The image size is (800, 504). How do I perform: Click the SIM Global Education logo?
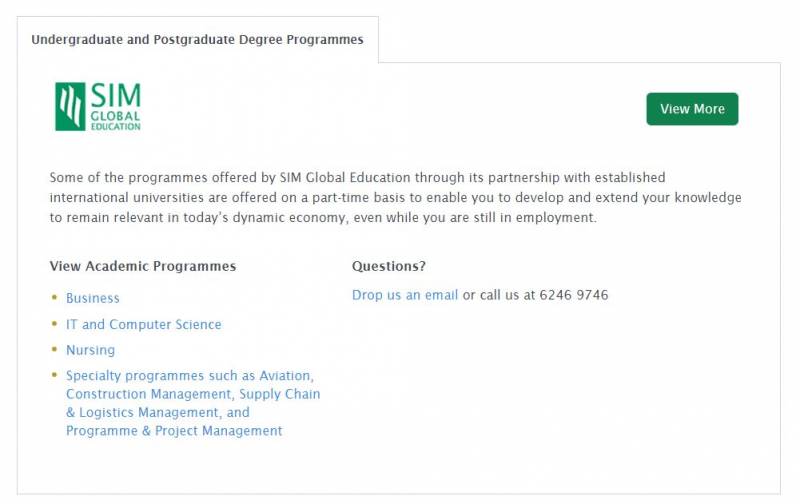pos(98,107)
